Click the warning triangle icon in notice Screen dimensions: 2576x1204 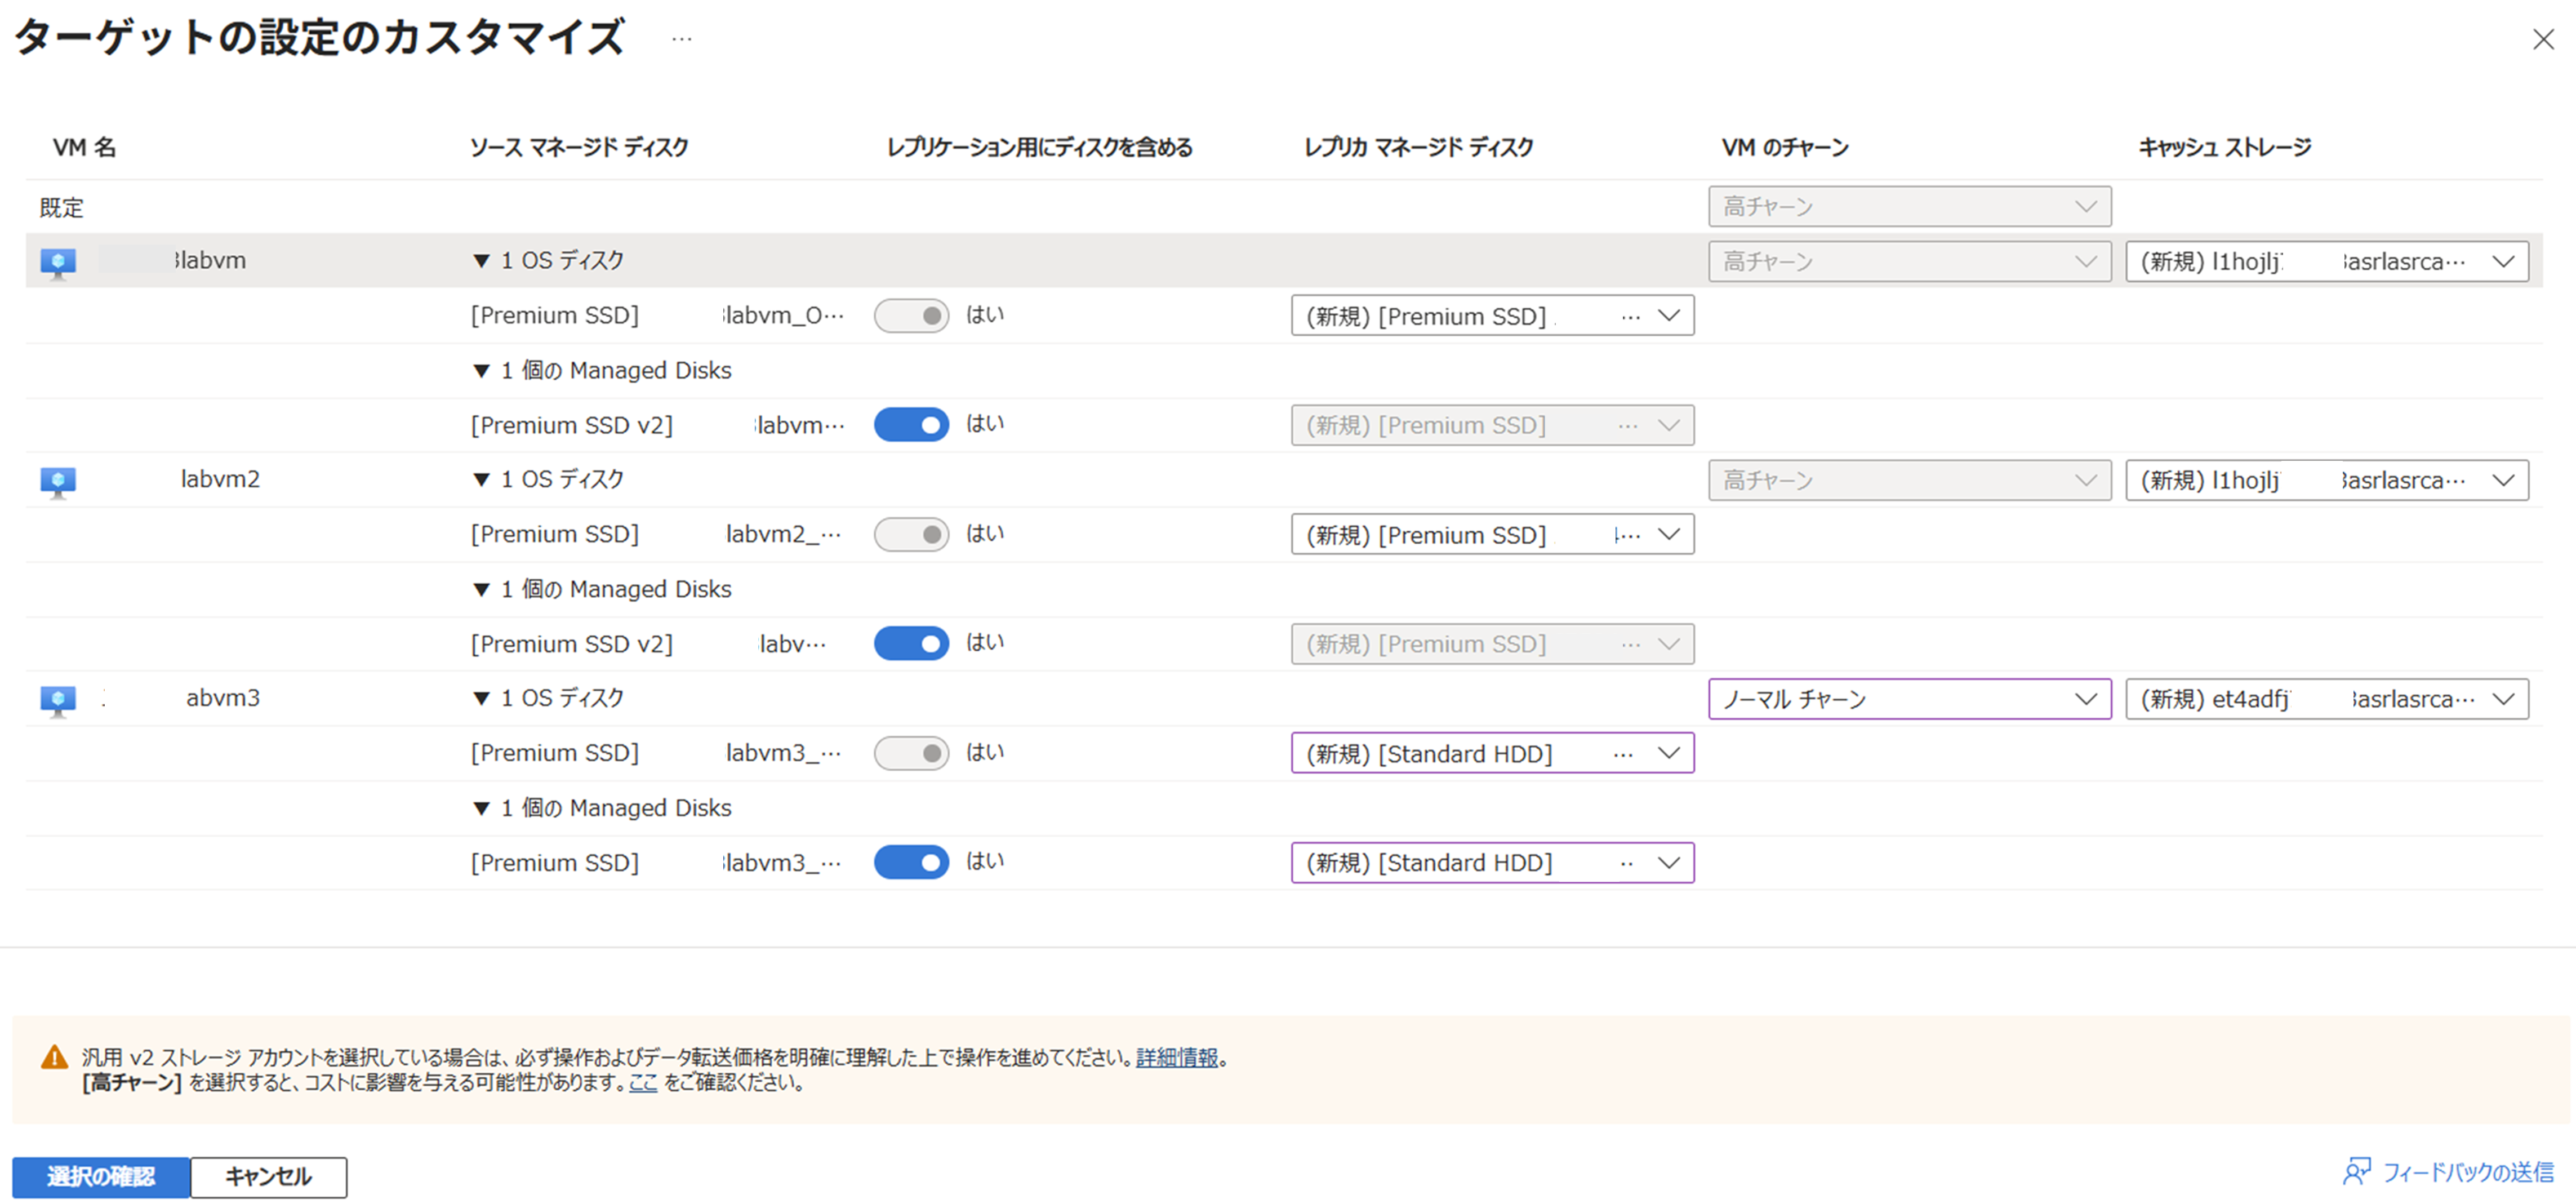(54, 1057)
